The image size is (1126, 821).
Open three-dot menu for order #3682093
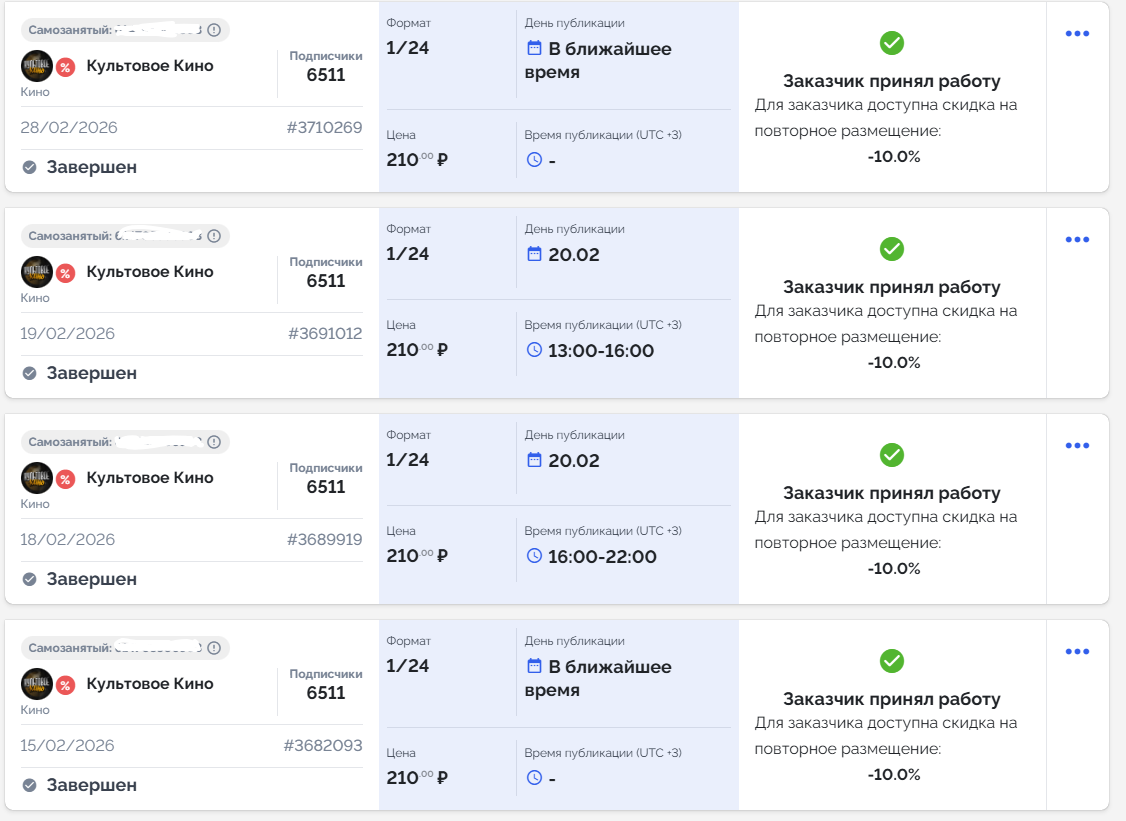point(1077,652)
